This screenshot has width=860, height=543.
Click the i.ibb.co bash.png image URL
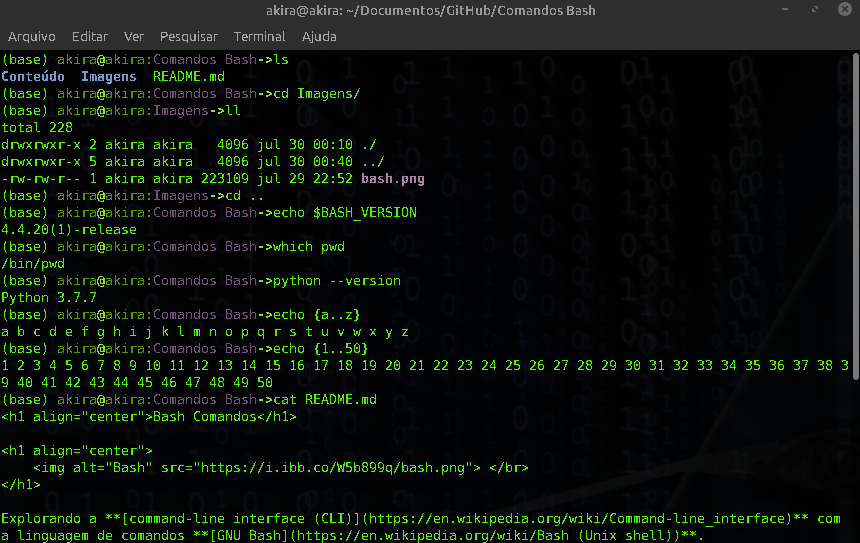[333, 467]
